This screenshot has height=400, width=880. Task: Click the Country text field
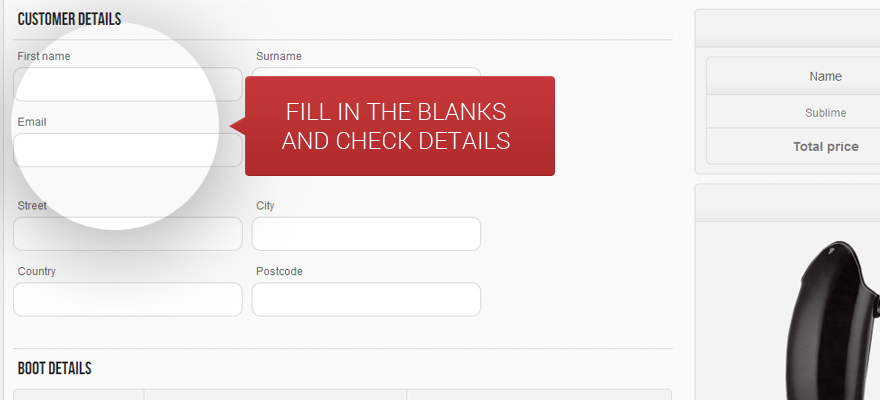pos(128,300)
